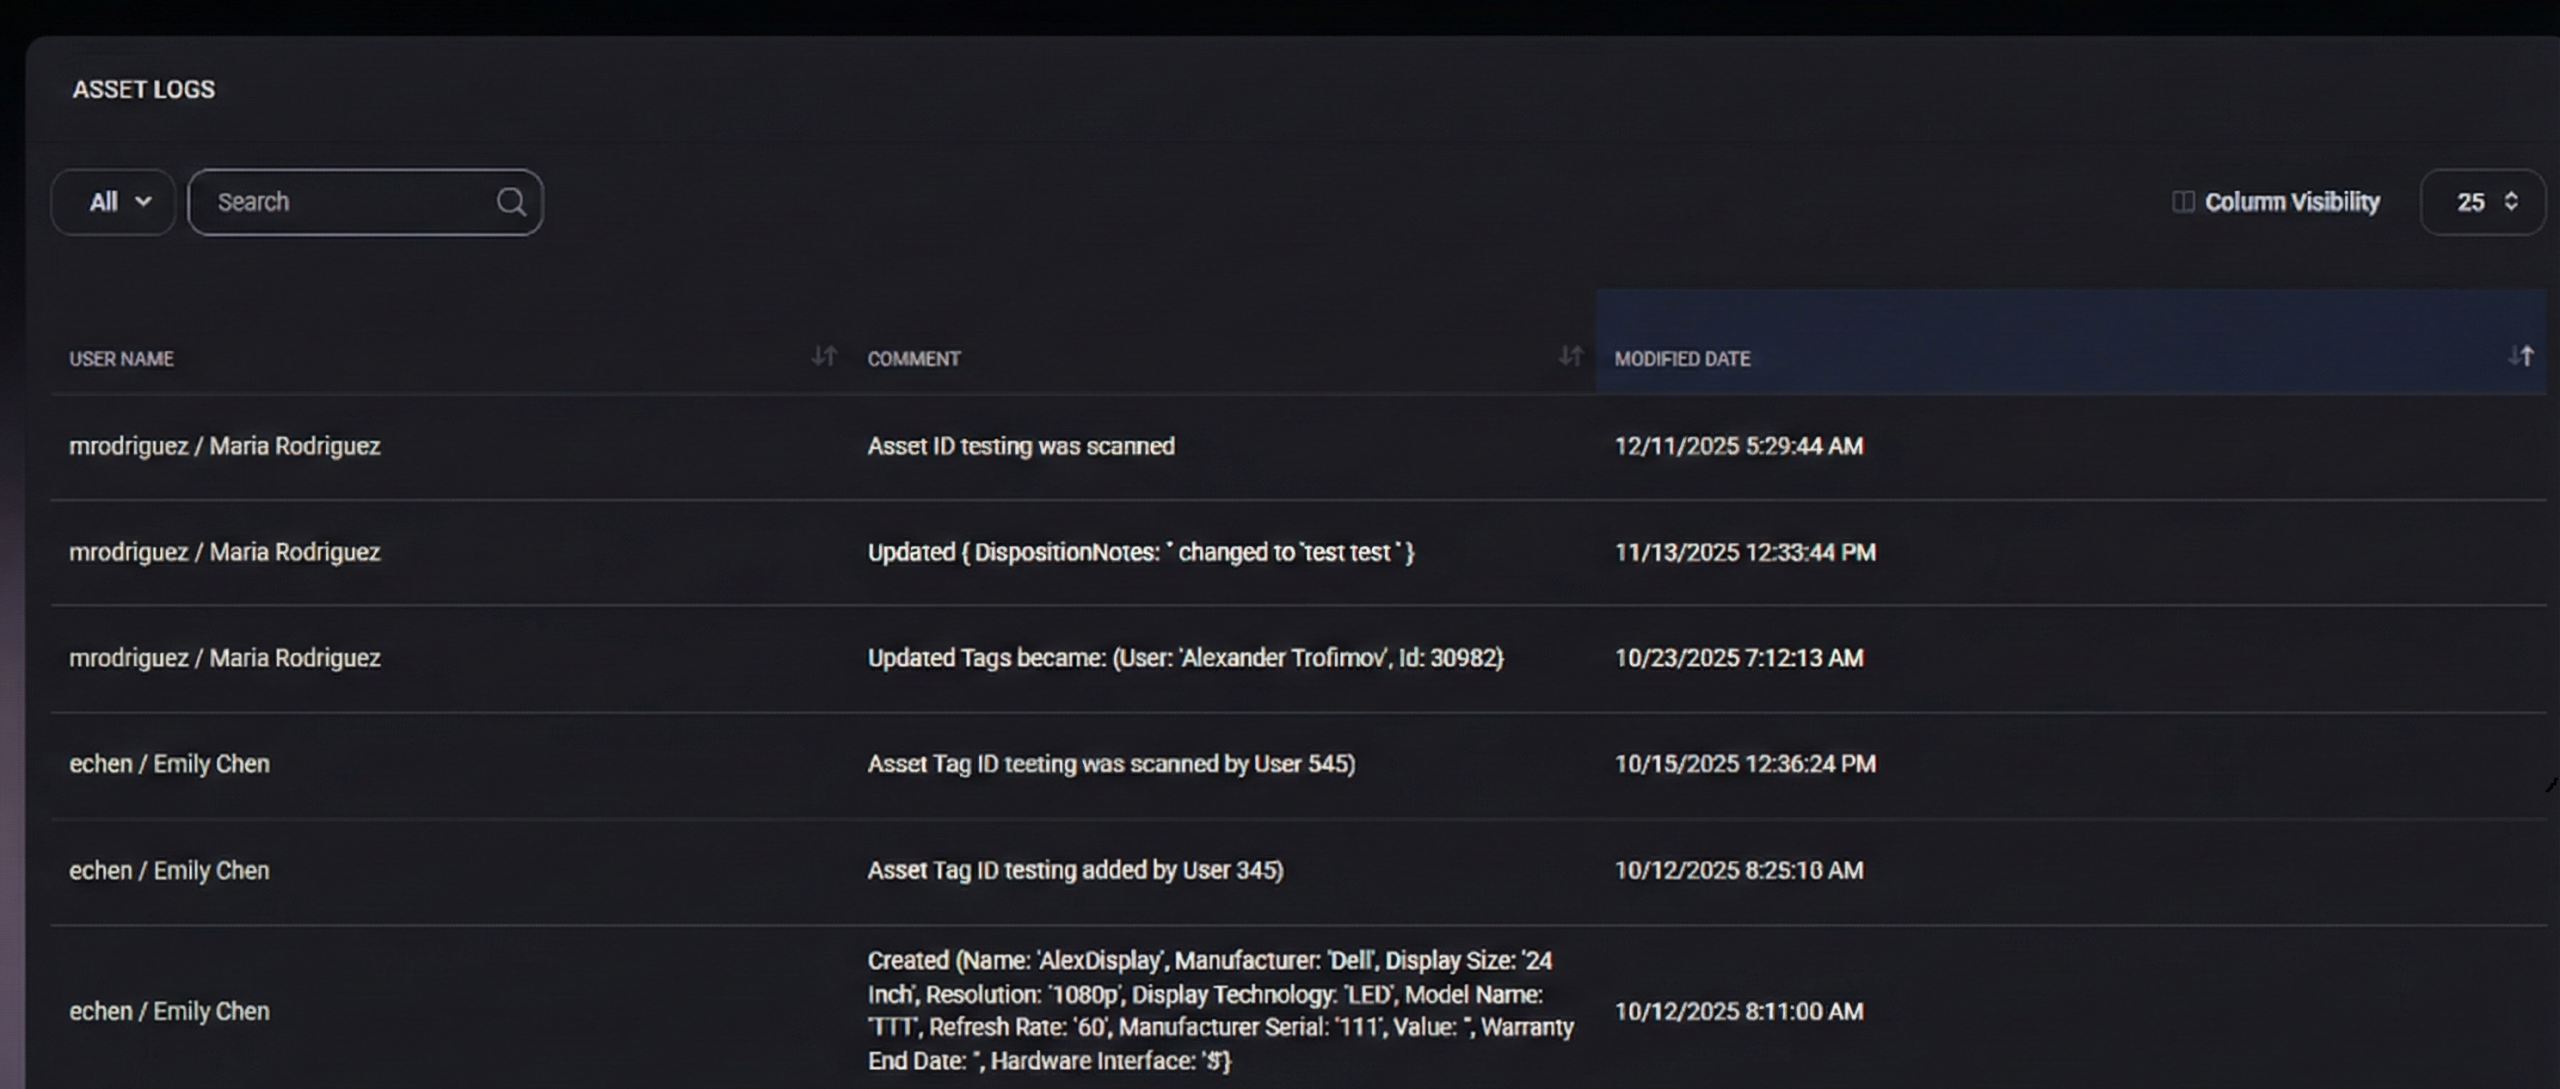Click the ASSET LOGS heading
The image size is (2560, 1089).
[x=142, y=88]
